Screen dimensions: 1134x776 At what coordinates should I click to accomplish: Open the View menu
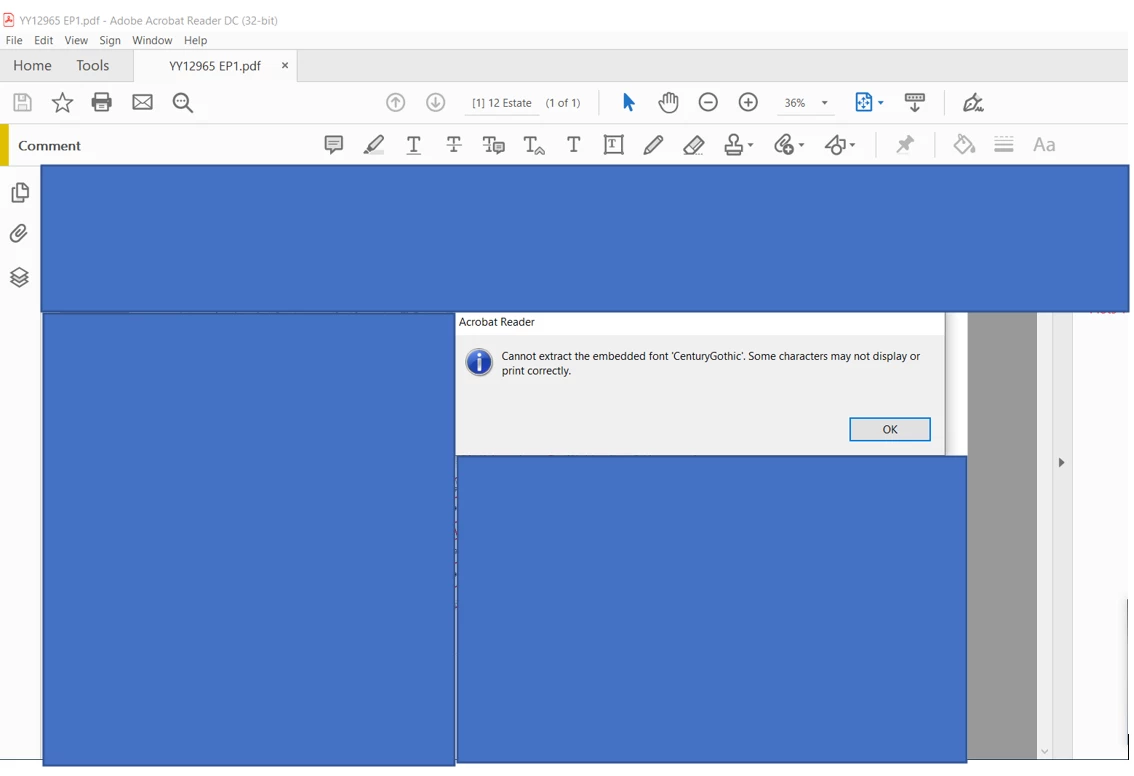[x=76, y=40]
